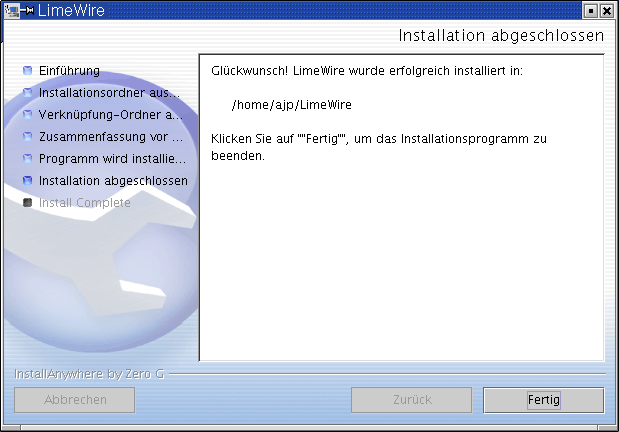
Task: Click the Installation abgeschlossen header title
Action: 501,36
